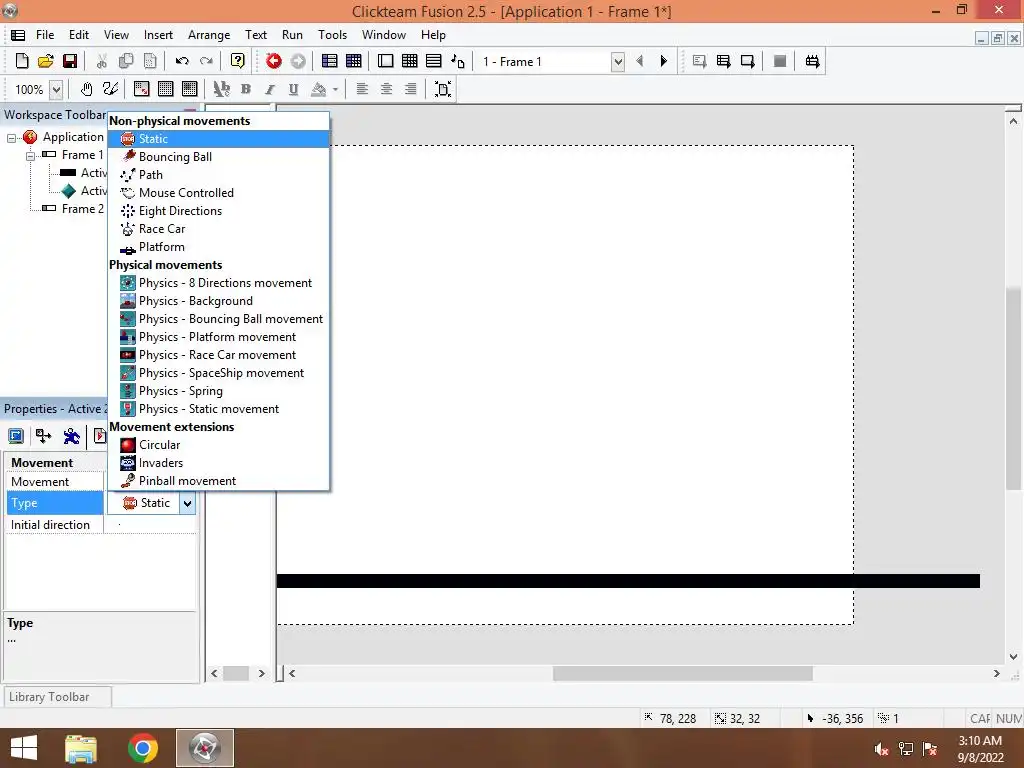Image resolution: width=1024 pixels, height=768 pixels.
Task: Open the Event Editor grid icon
Action: (409, 61)
